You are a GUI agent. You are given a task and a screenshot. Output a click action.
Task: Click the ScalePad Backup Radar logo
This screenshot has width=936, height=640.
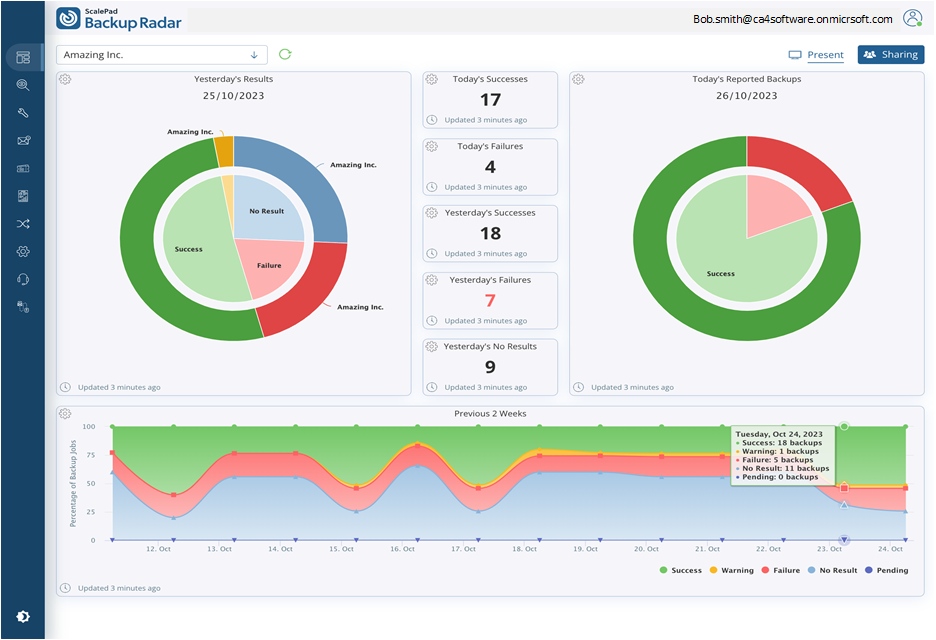(119, 19)
